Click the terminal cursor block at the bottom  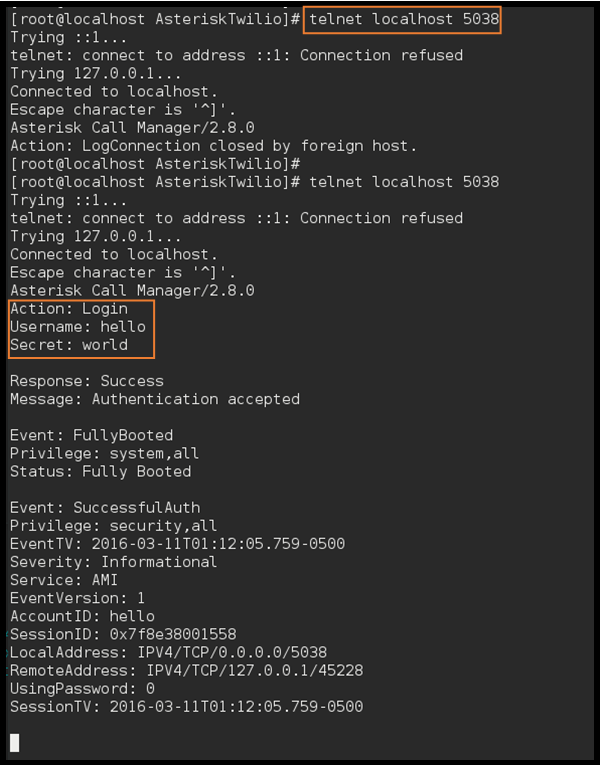(x=15, y=743)
